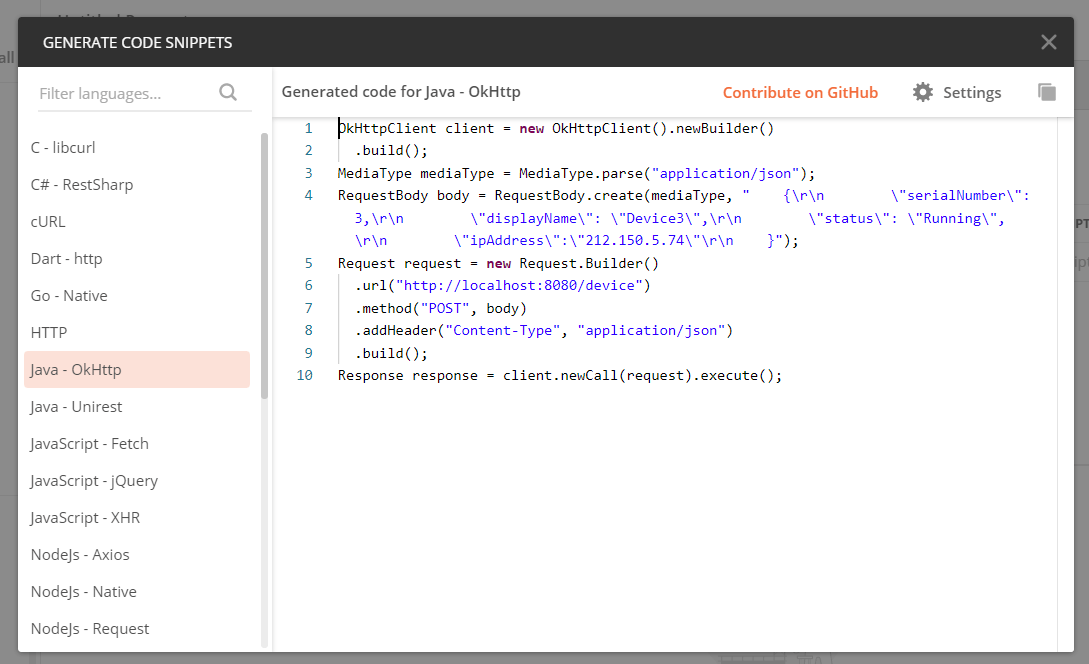Choose NodeJs - Request language

(x=137, y=629)
